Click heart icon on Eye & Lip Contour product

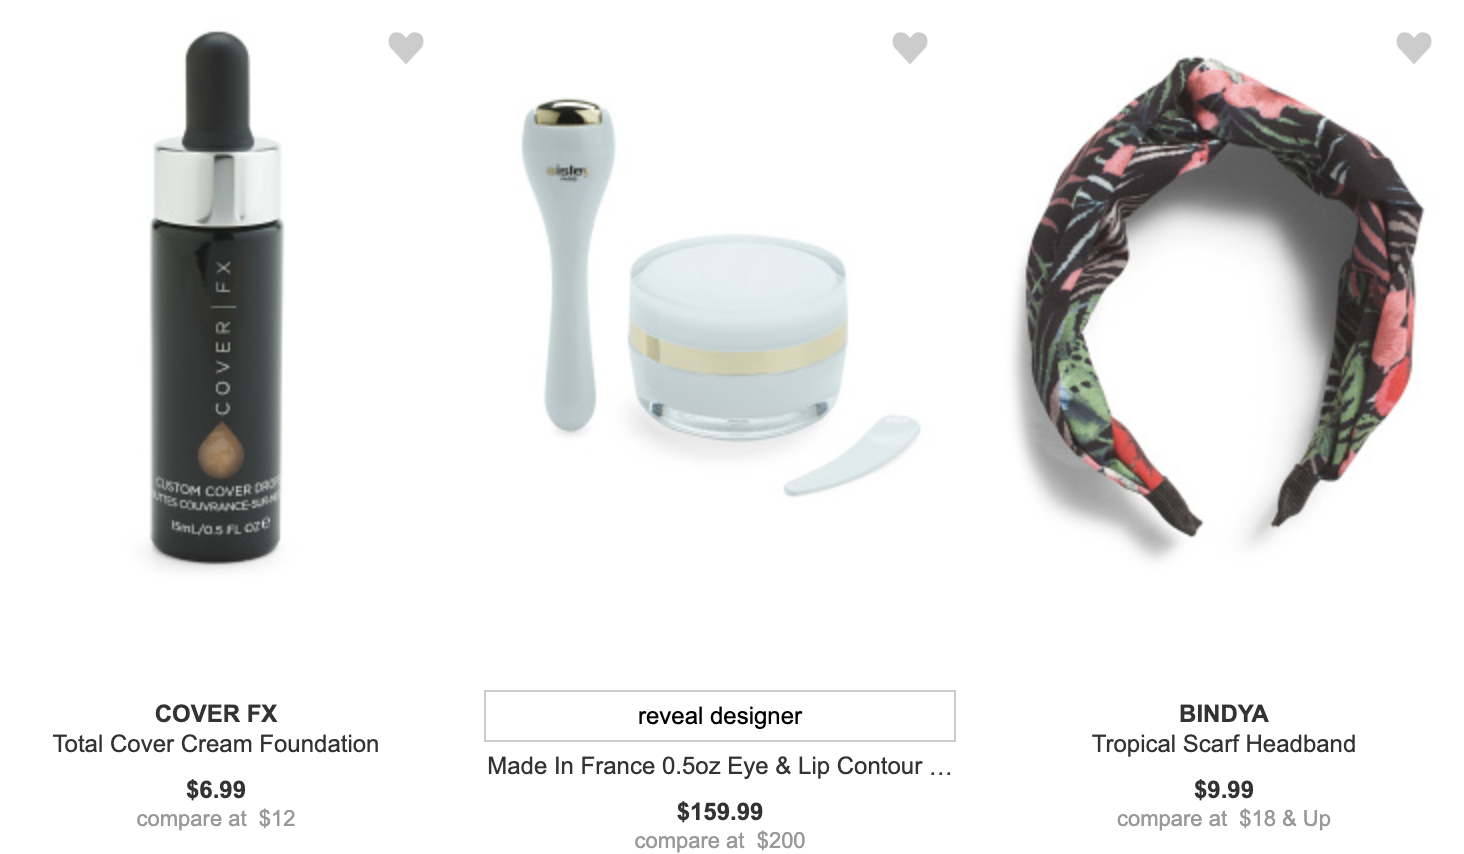tap(910, 47)
